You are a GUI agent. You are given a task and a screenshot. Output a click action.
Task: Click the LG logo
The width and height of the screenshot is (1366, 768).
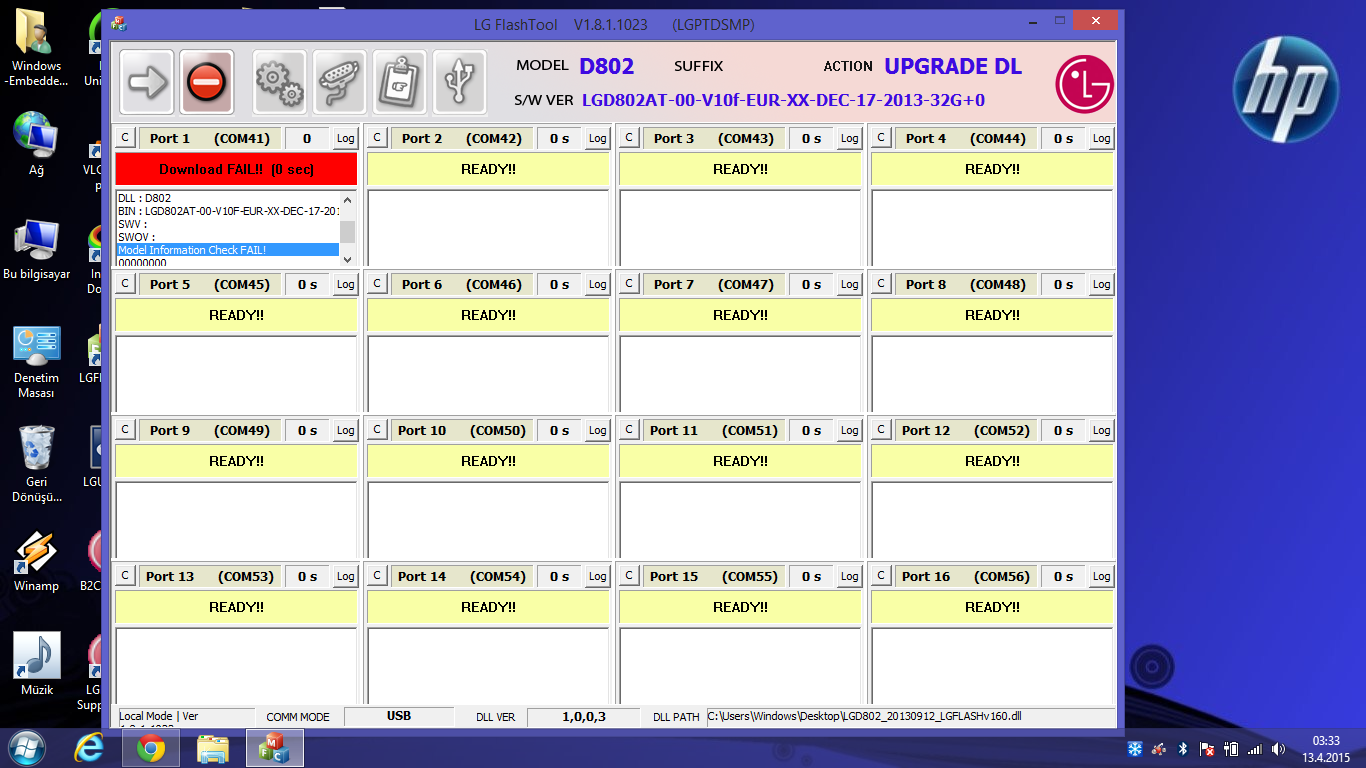1084,83
